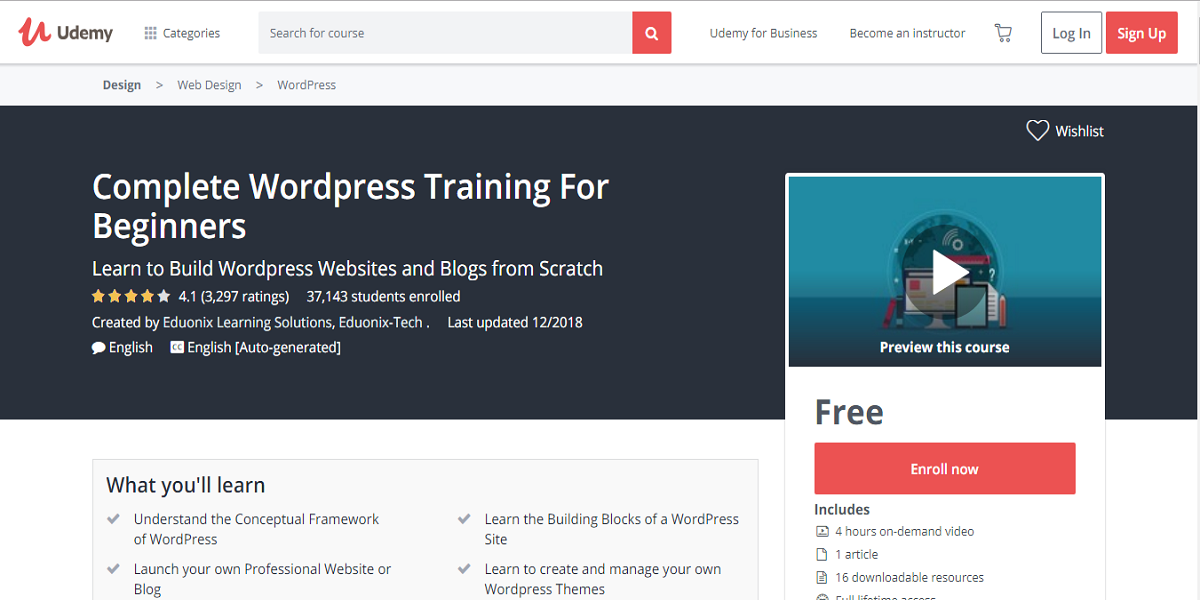The height and width of the screenshot is (600, 1200).
Task: Click the English [Auto-generated] caption text
Action: pyautogui.click(x=264, y=347)
